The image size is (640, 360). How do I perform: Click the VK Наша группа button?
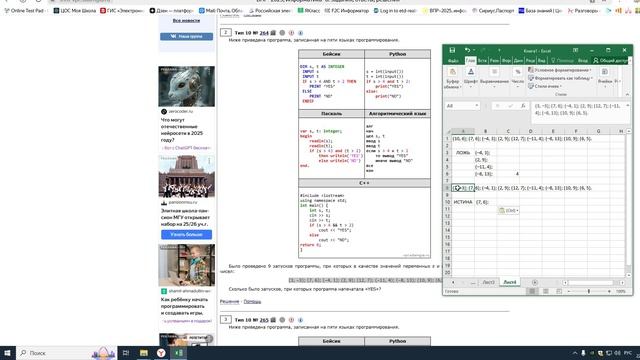point(186,36)
